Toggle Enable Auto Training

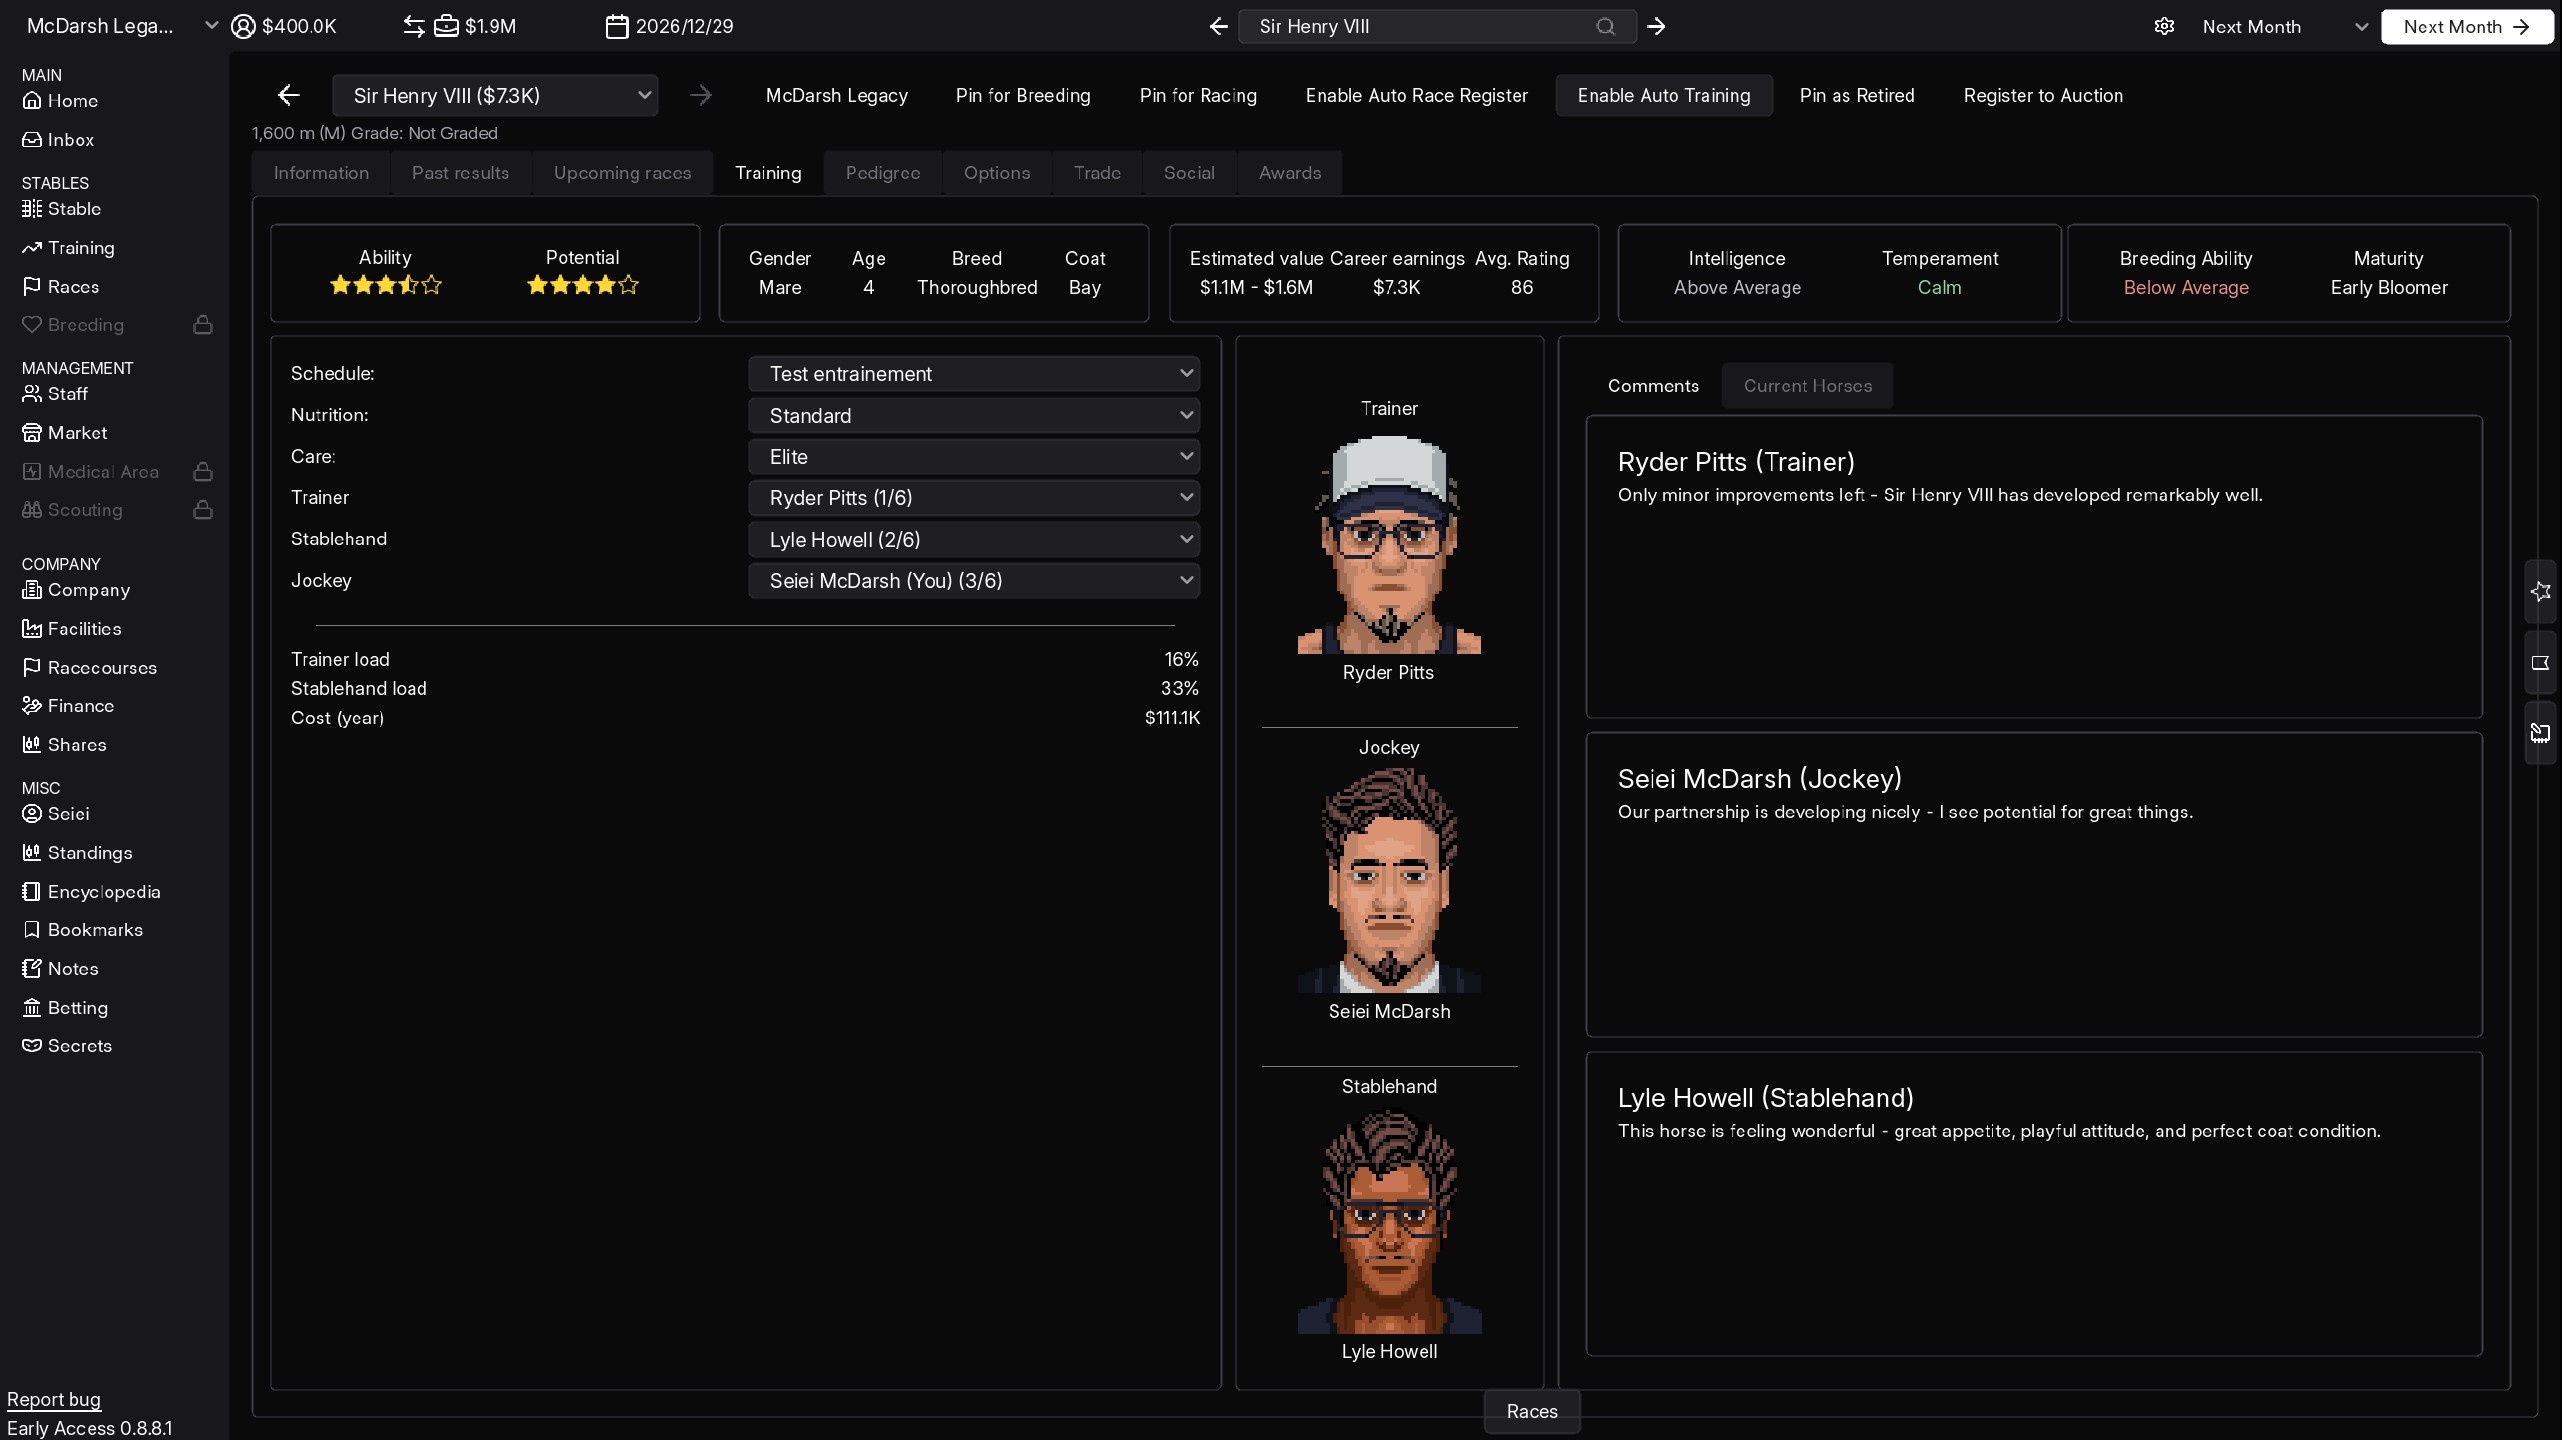point(1663,96)
